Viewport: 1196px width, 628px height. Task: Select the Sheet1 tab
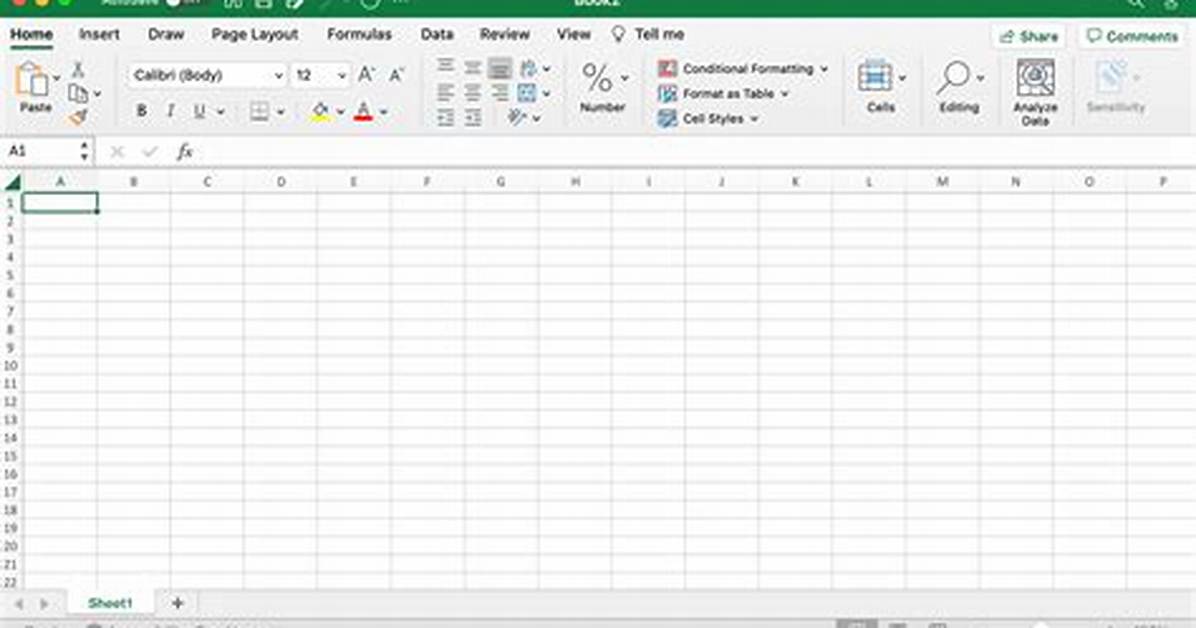(110, 603)
